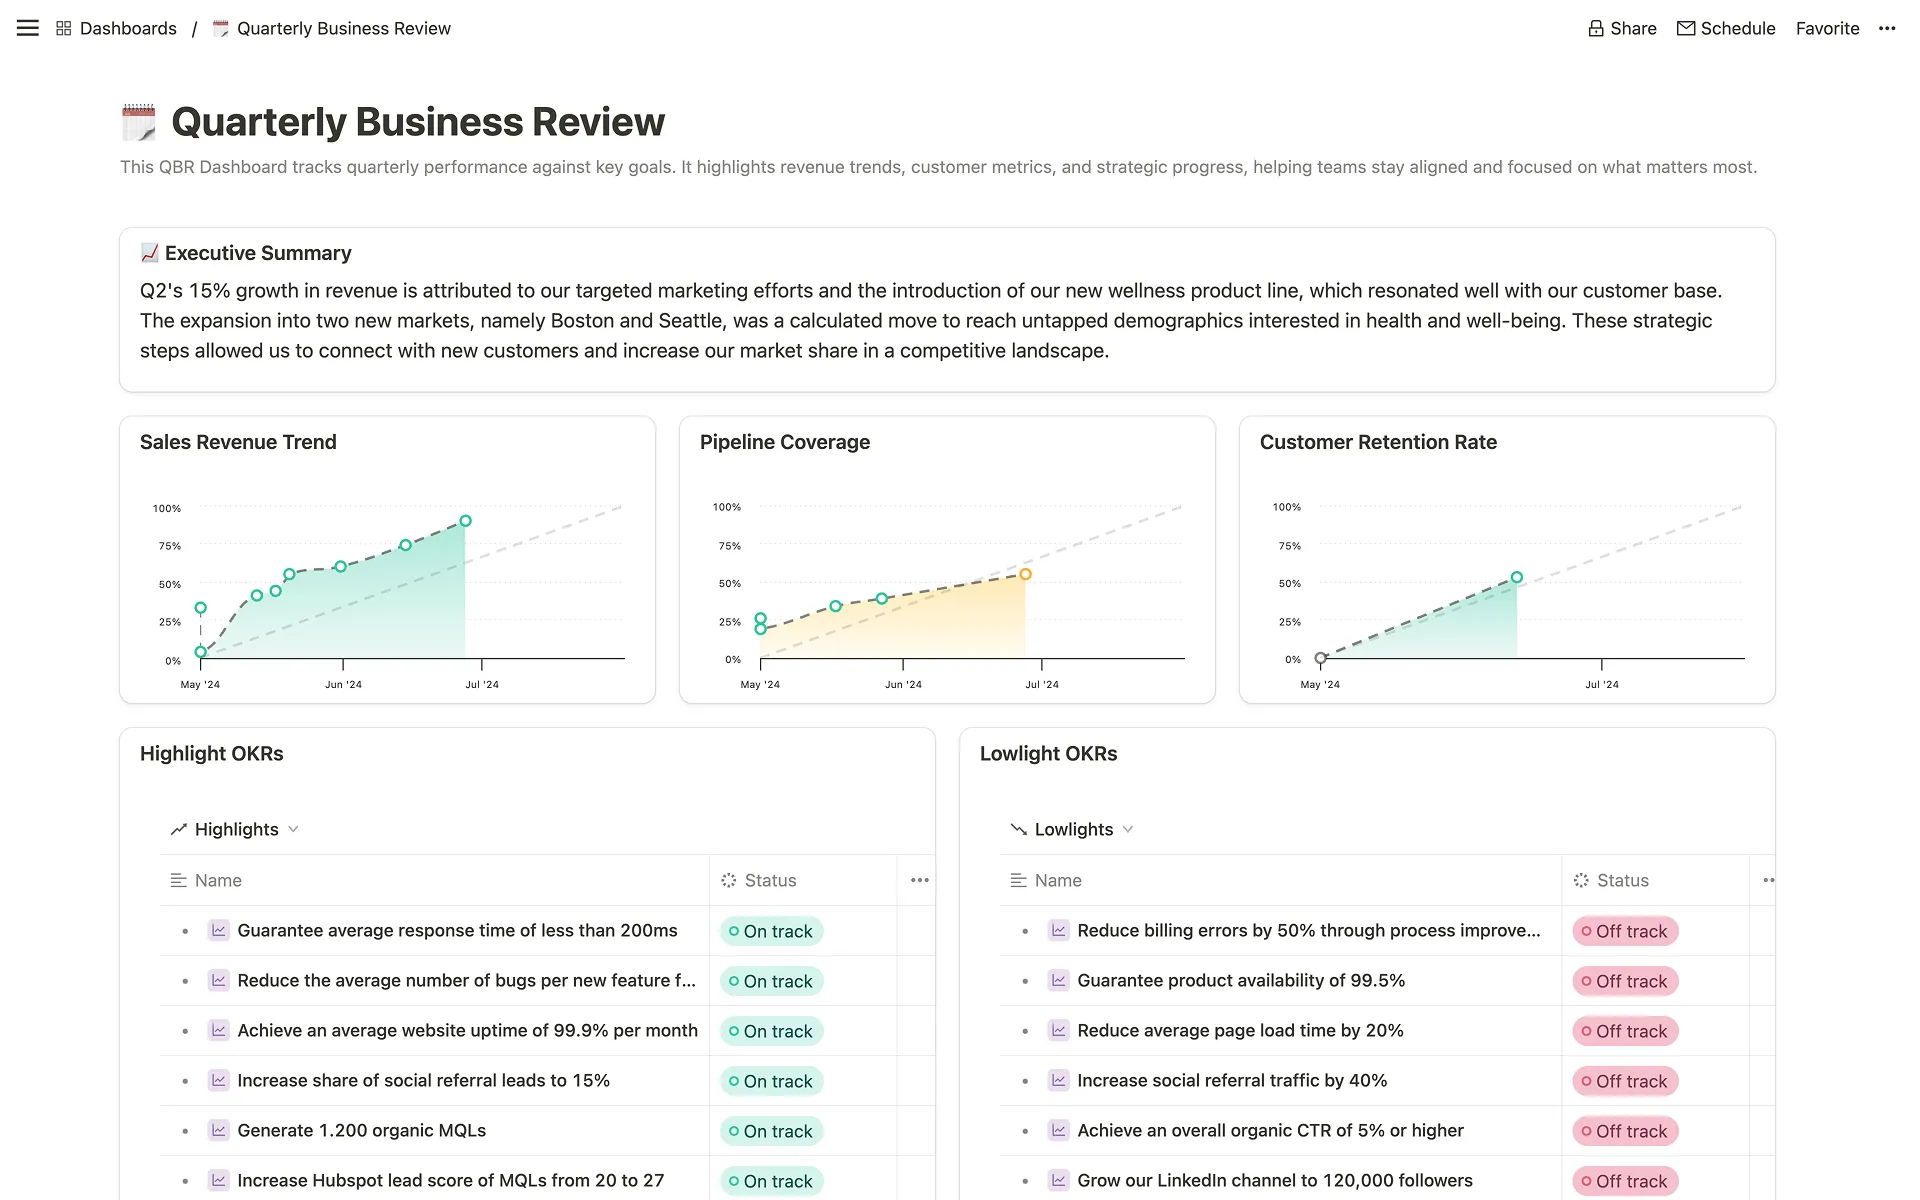The height and width of the screenshot is (1200, 1920).
Task: Click the Dashboards grid icon
Action: coord(64,28)
